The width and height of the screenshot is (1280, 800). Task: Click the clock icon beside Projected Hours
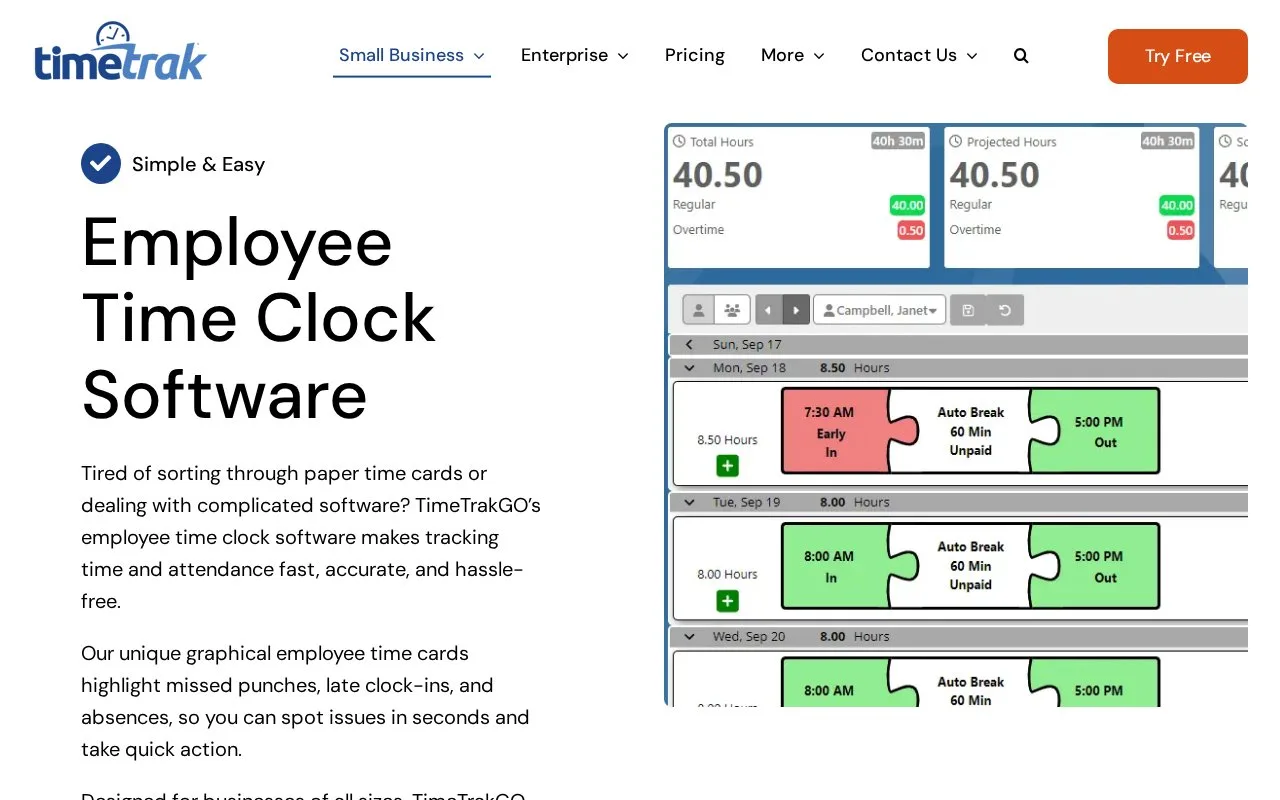956,142
